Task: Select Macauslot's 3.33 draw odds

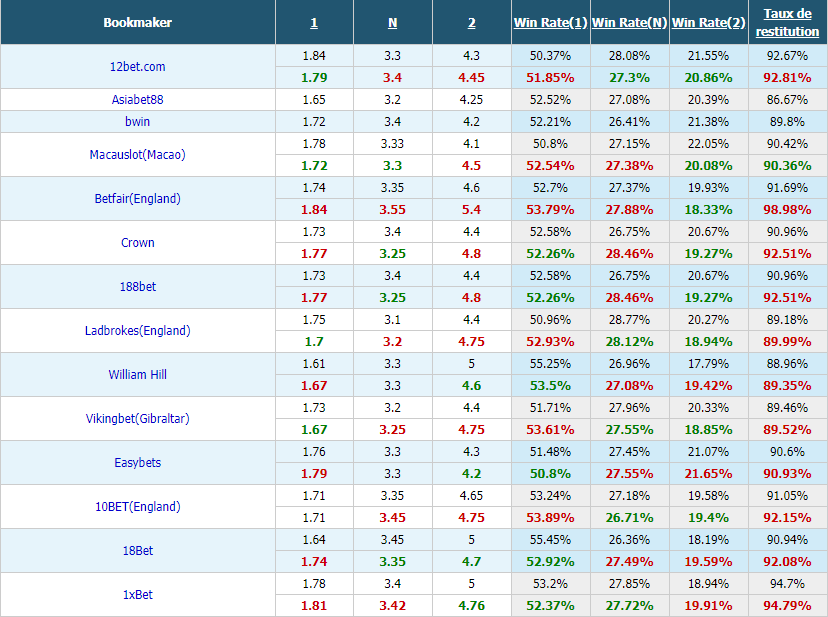Action: 392,144
